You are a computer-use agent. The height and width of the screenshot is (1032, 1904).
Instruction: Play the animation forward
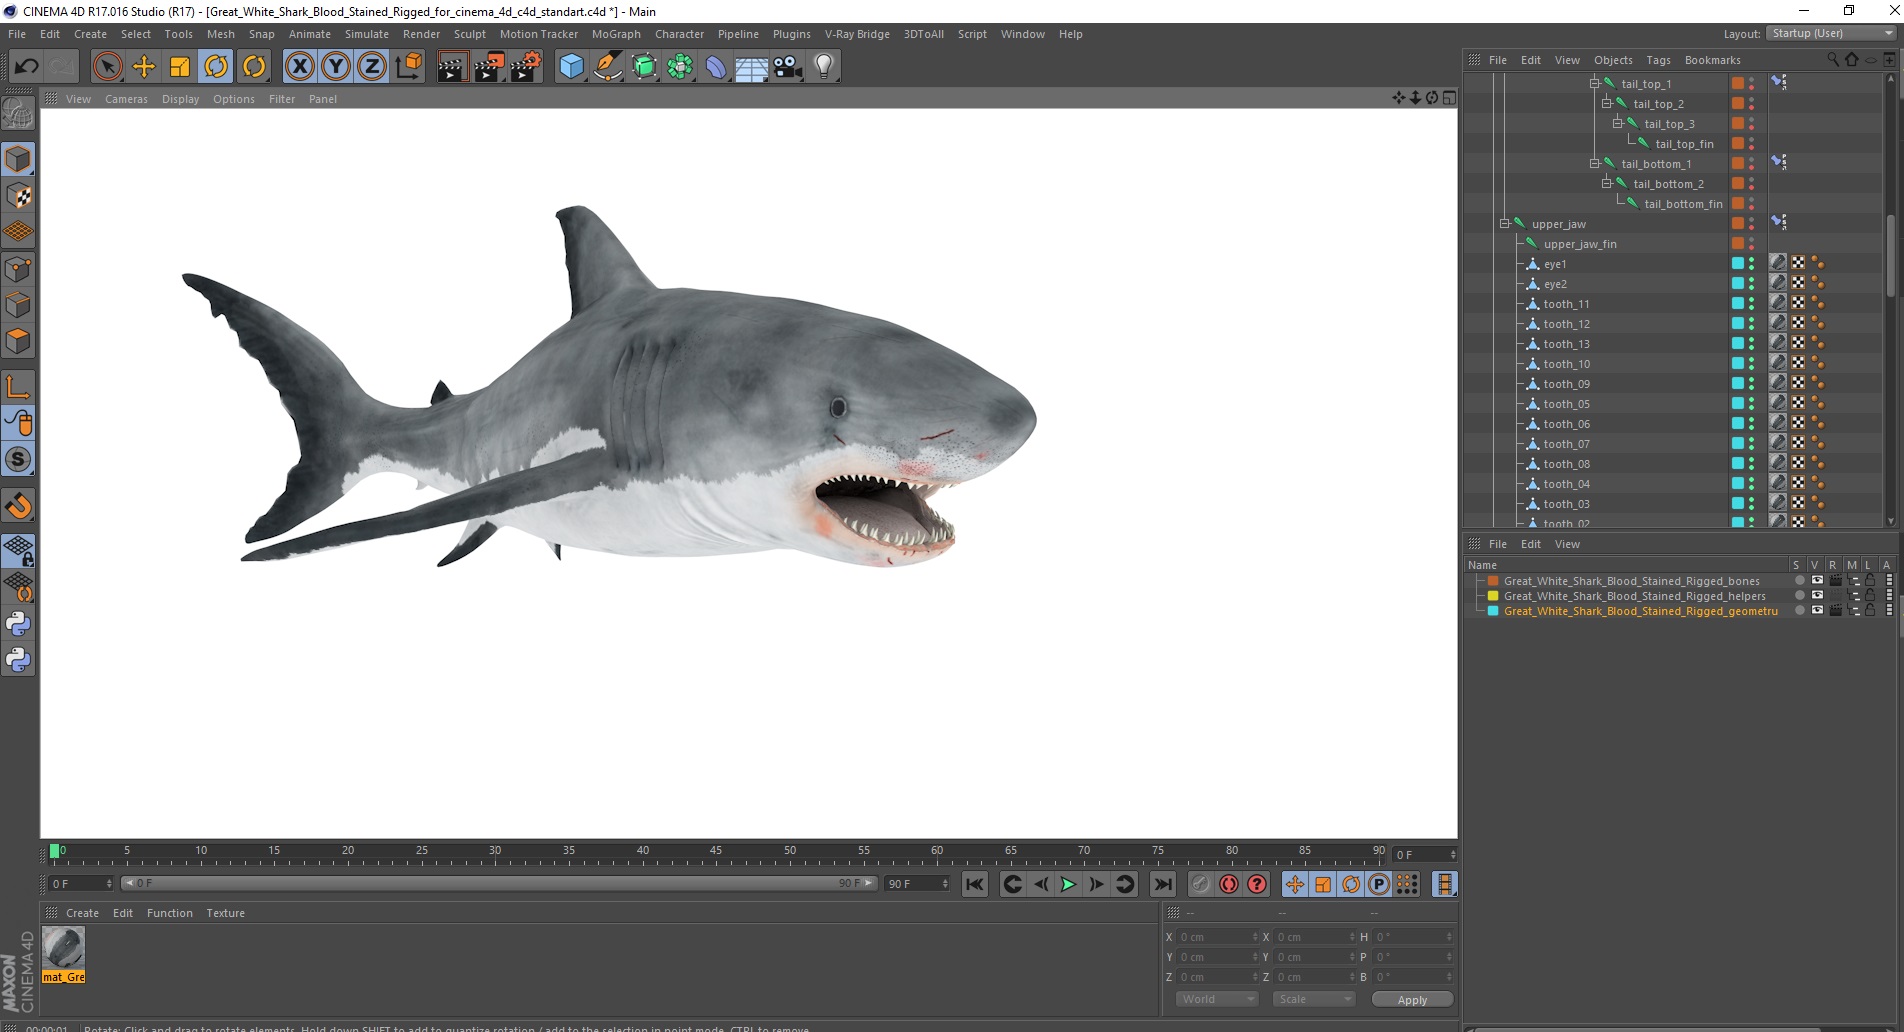(1068, 884)
